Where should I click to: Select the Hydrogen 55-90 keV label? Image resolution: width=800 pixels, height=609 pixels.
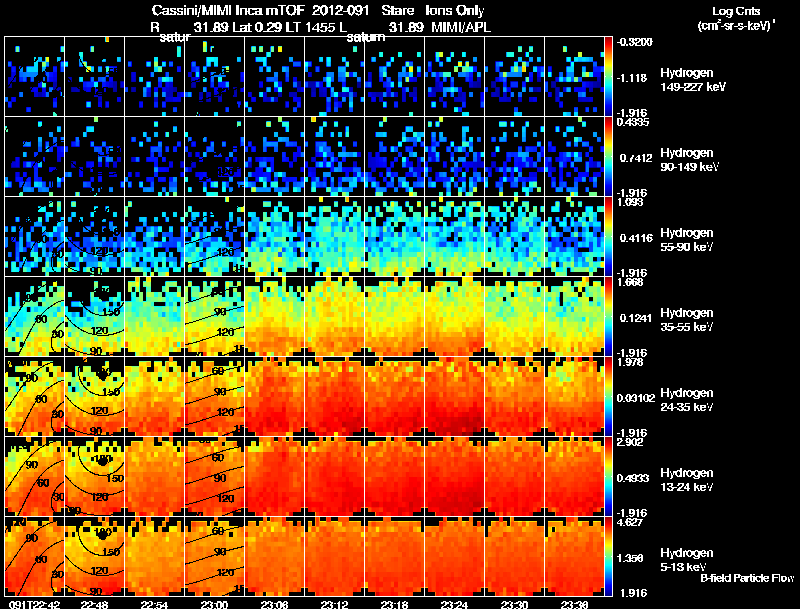687,240
